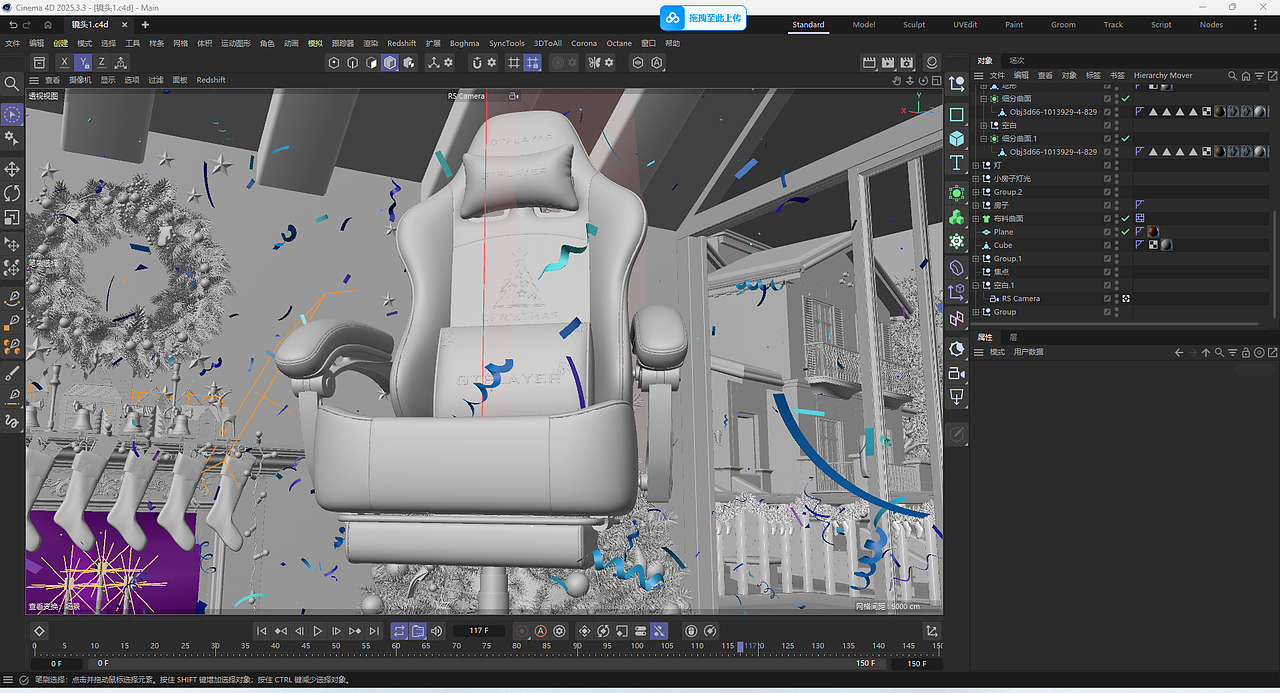The height and width of the screenshot is (693, 1280).
Task: Expand the 灯 object group
Action: coord(976,165)
